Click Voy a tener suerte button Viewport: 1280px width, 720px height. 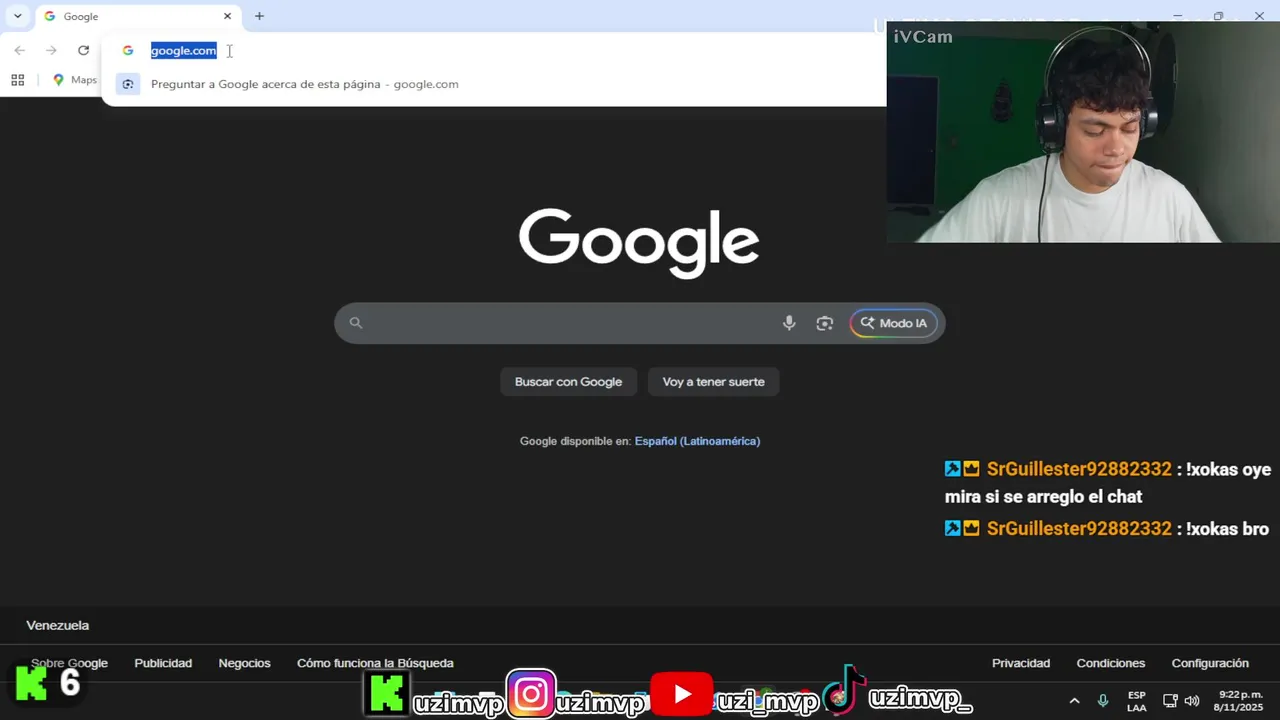713,382
